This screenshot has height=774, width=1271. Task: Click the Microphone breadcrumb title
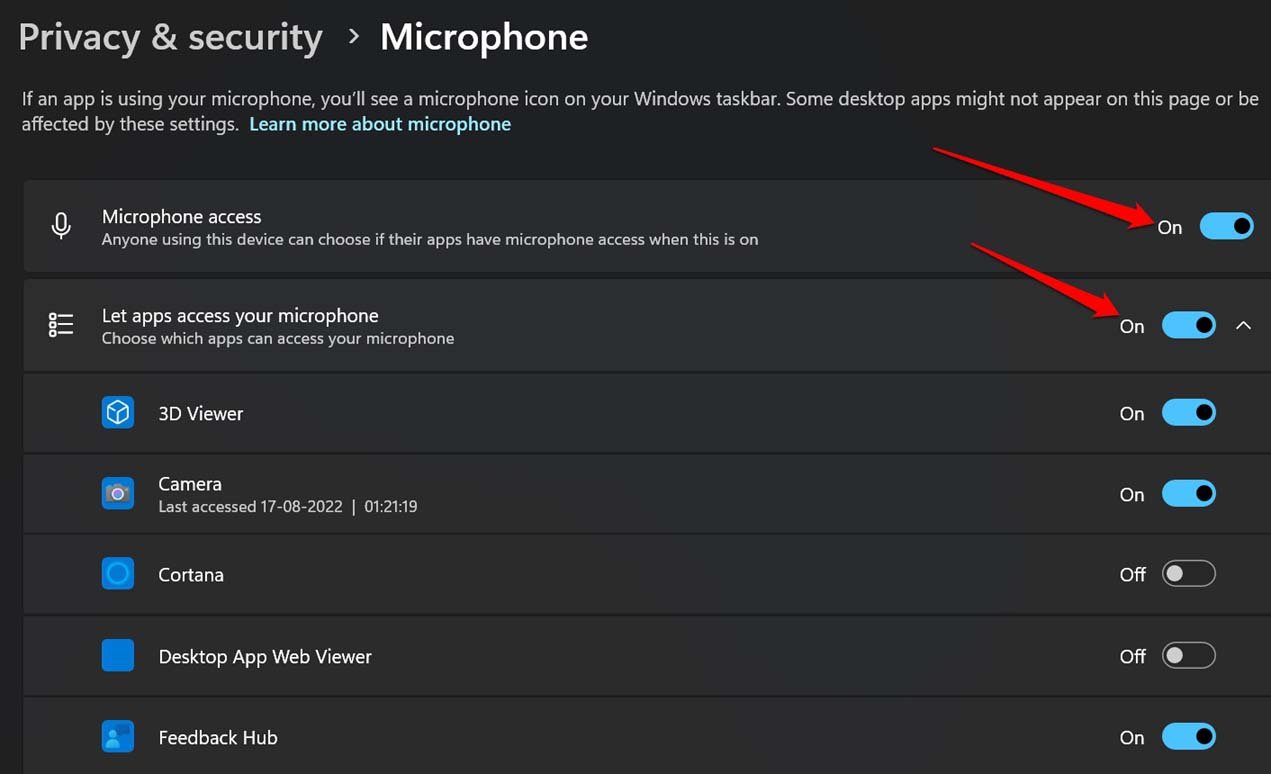click(x=484, y=37)
